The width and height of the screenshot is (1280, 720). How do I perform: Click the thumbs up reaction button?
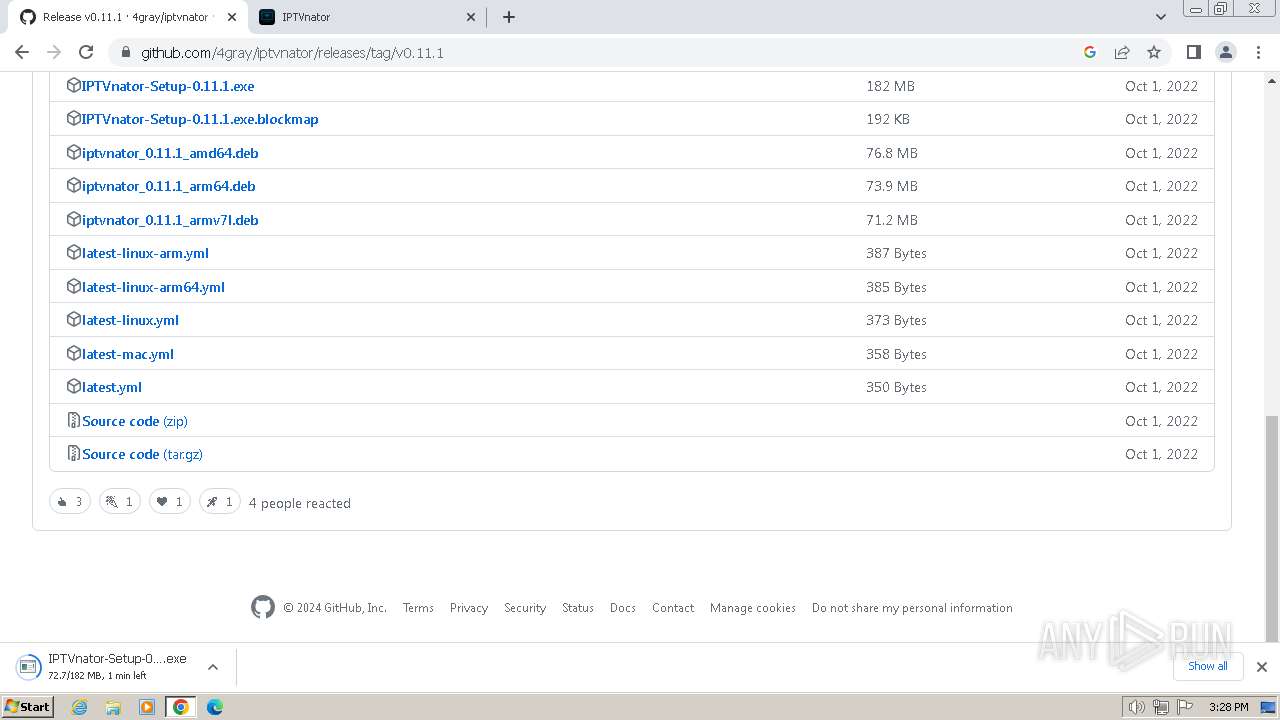(70, 502)
